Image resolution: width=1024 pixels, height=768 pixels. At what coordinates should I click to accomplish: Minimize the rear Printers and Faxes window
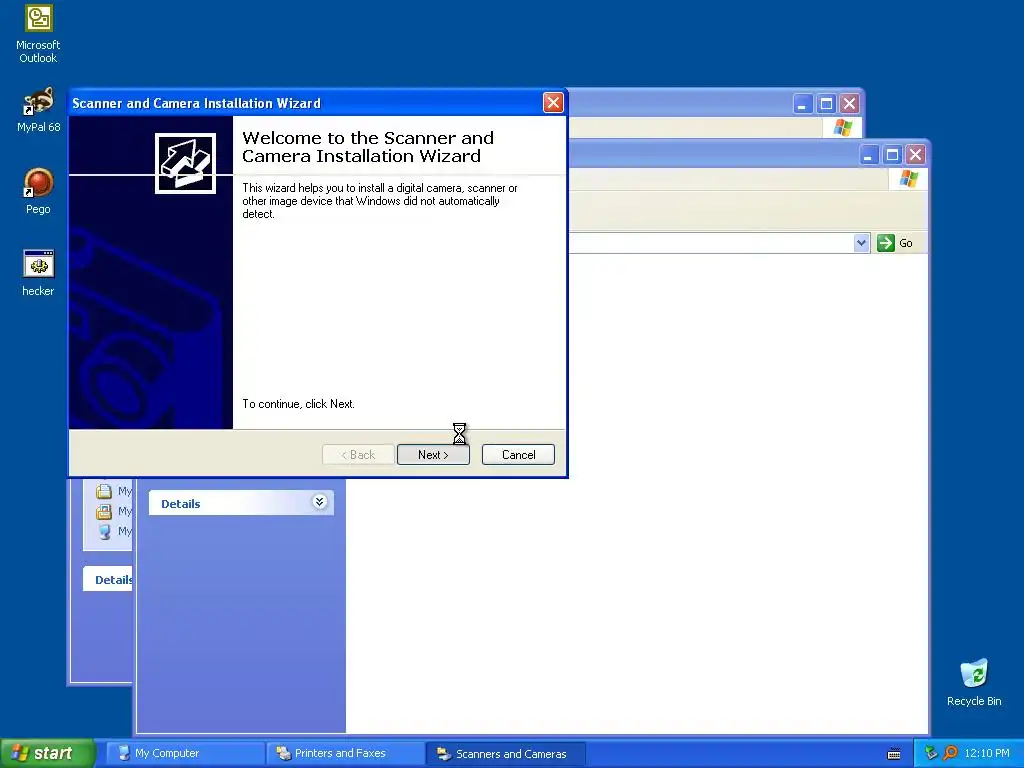[x=803, y=103]
